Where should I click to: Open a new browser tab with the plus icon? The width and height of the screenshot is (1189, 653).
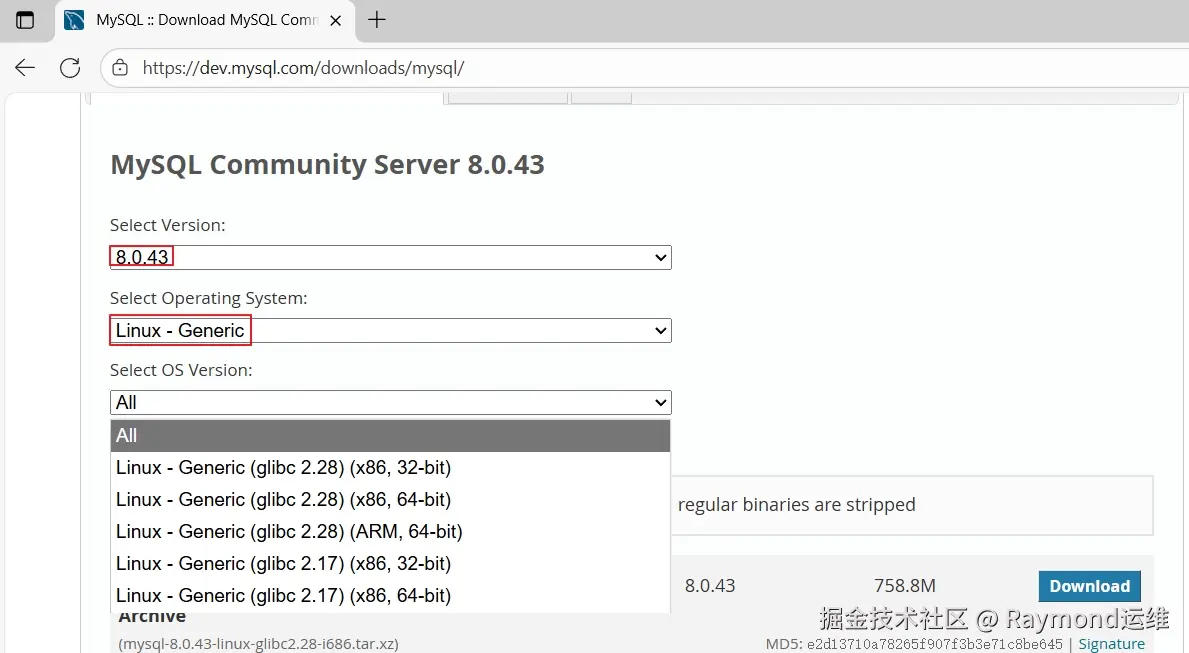tap(377, 20)
